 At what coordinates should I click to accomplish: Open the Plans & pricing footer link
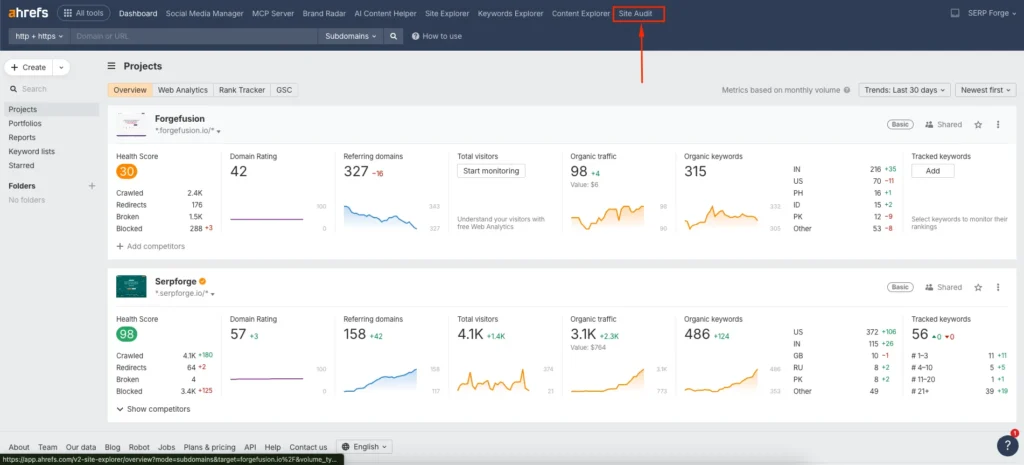(x=210, y=447)
